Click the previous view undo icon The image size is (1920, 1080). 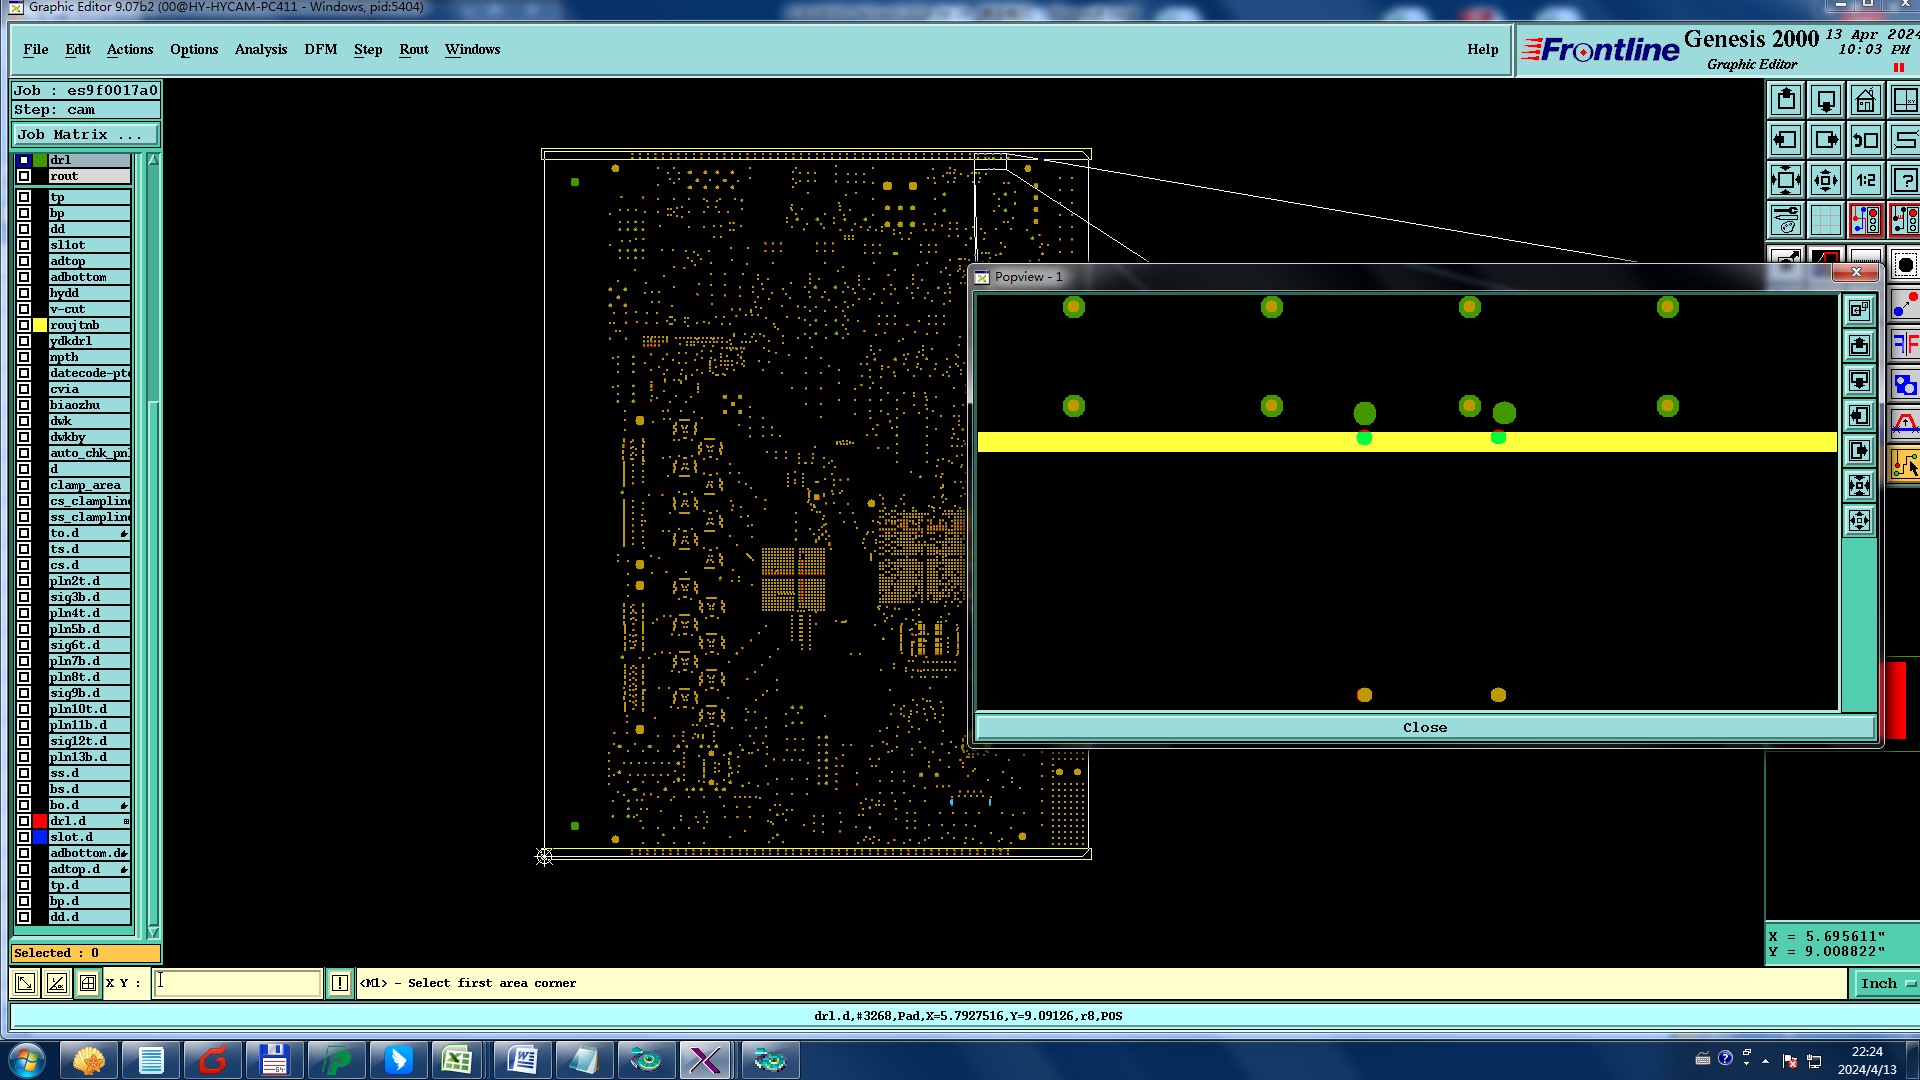tap(1866, 141)
